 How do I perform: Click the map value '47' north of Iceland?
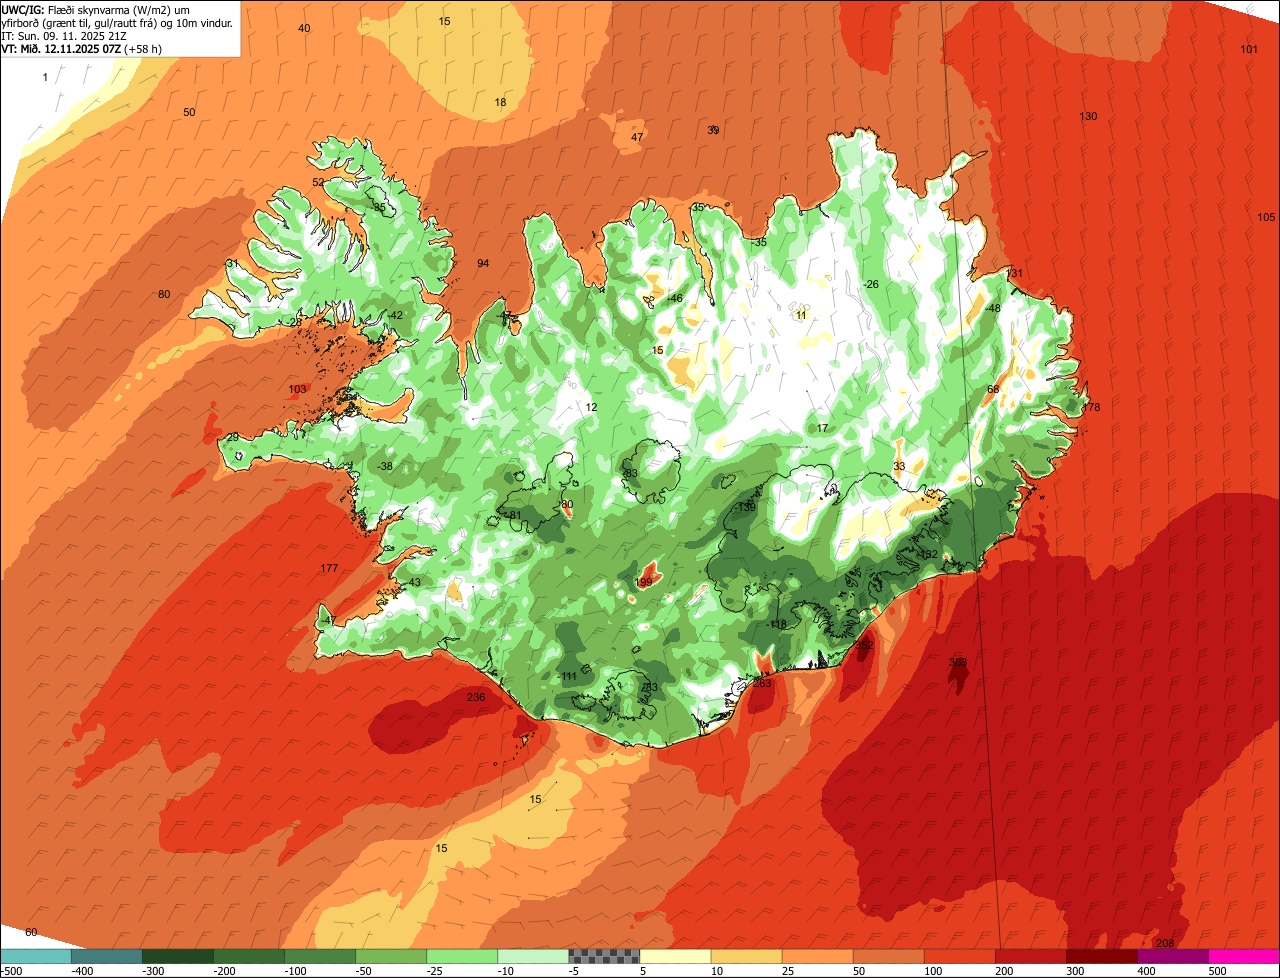637,137
